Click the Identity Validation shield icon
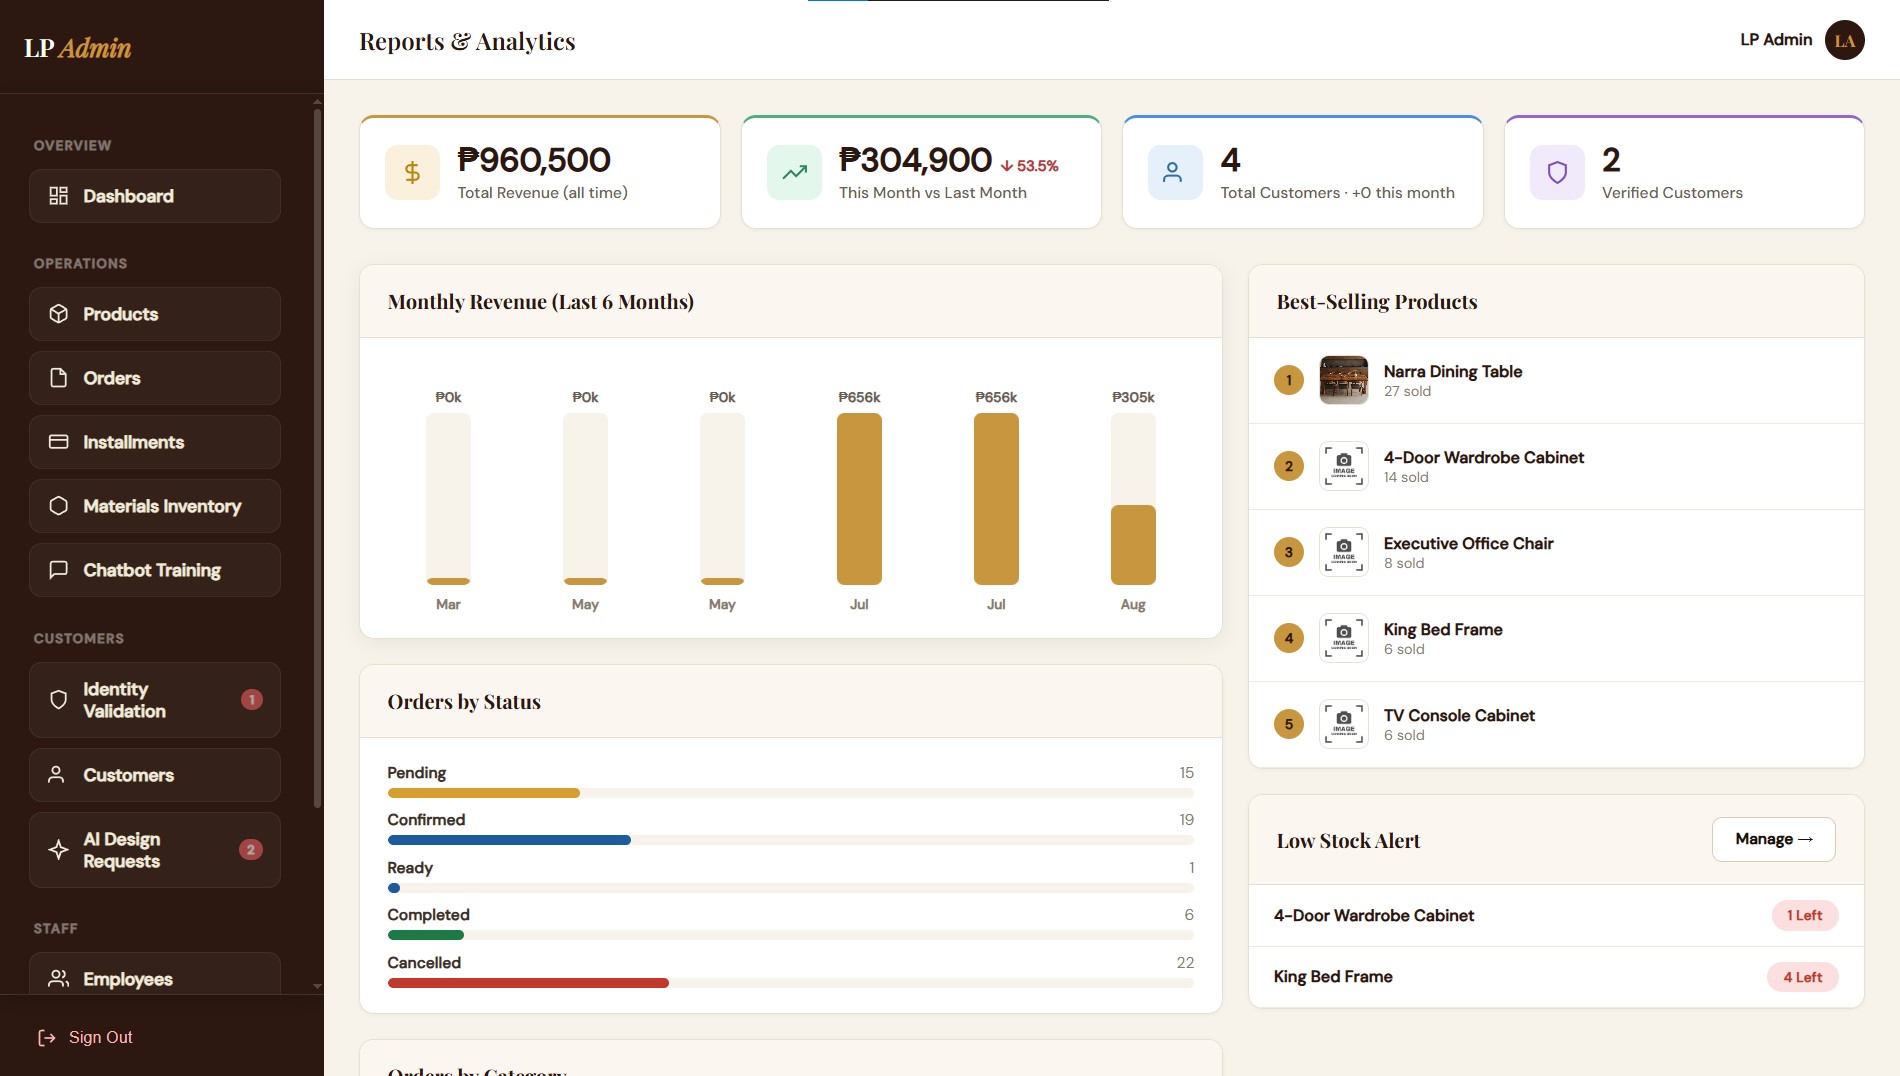Image resolution: width=1900 pixels, height=1076 pixels. (59, 700)
